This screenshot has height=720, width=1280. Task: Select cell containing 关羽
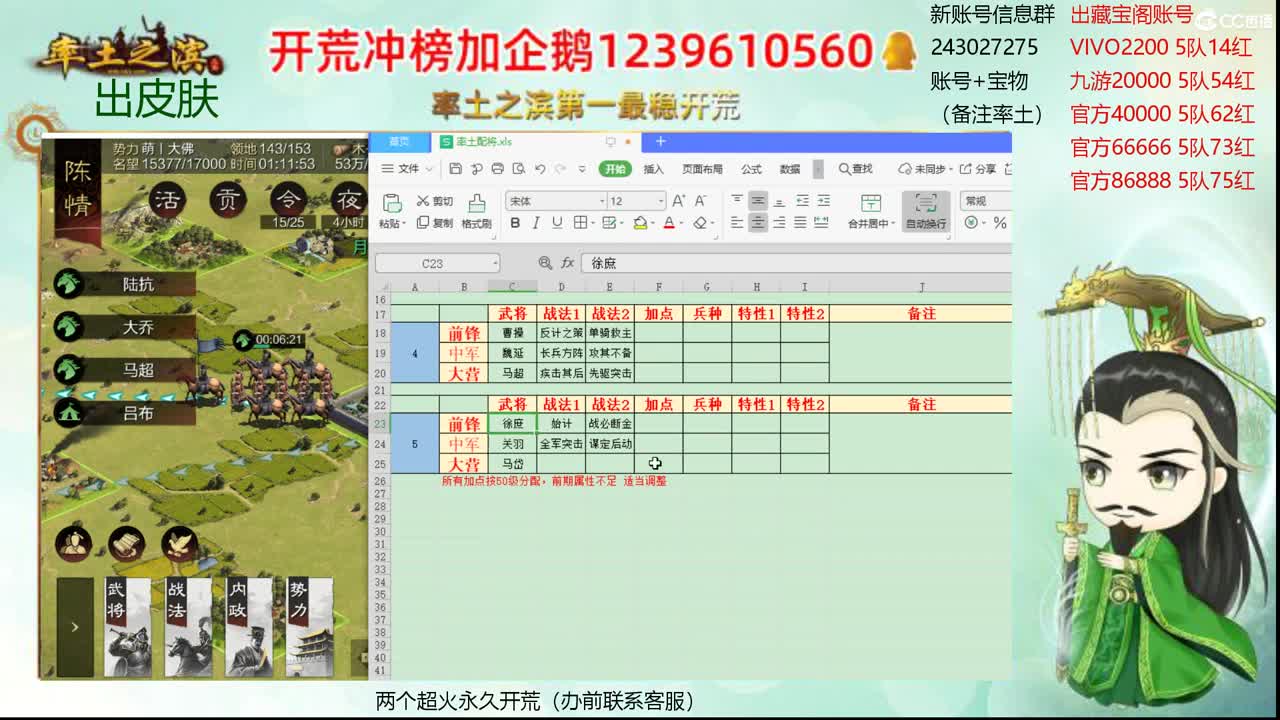point(513,443)
